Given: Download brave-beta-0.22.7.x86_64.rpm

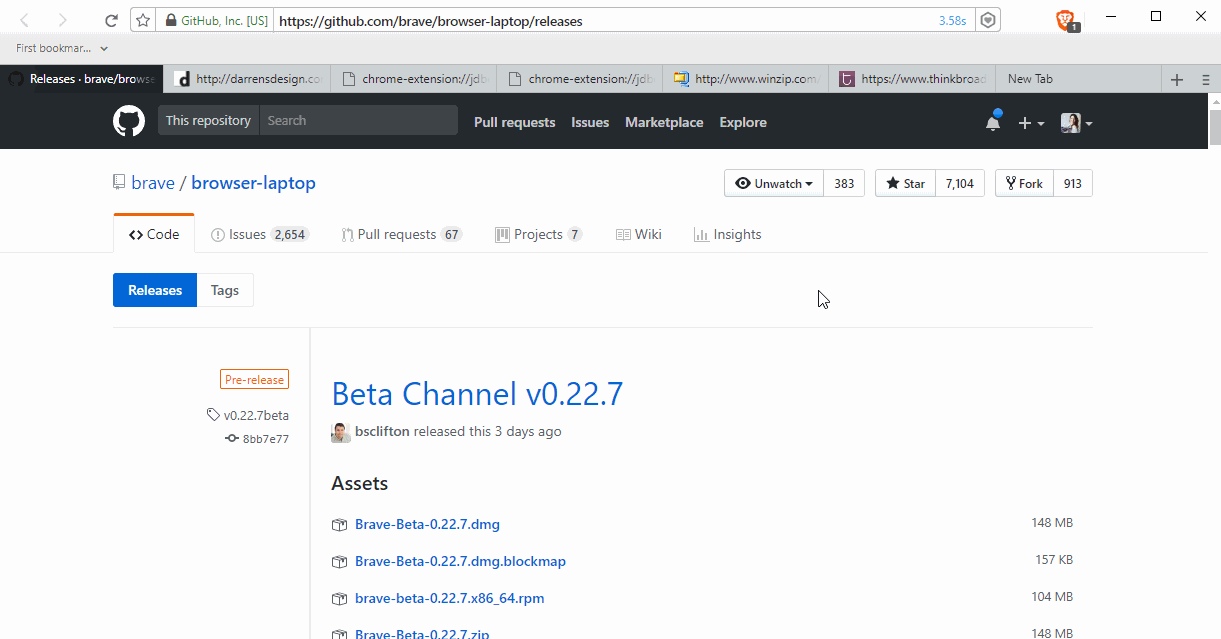Looking at the screenshot, I should (449, 598).
